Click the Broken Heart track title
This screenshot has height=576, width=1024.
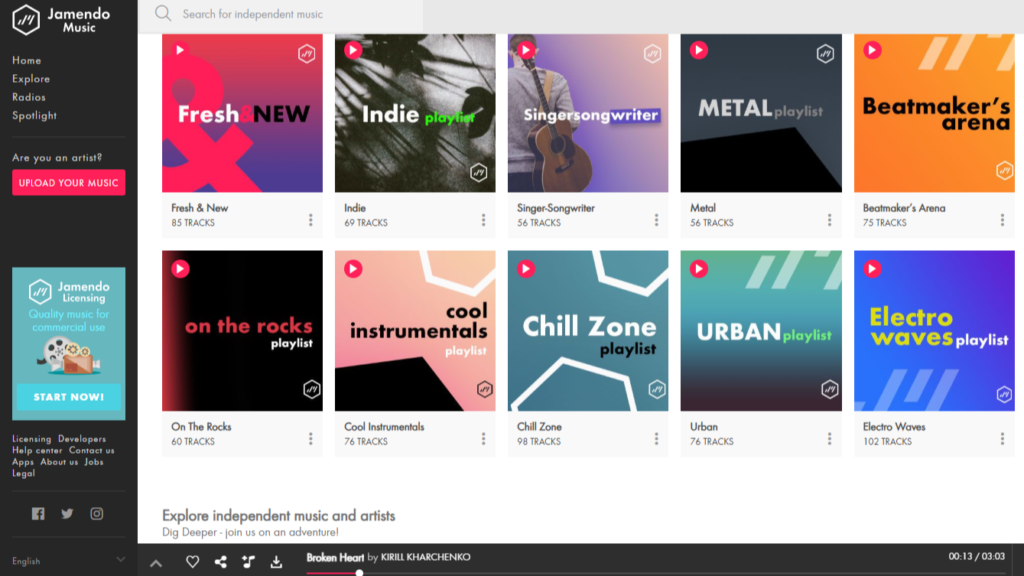coord(335,557)
